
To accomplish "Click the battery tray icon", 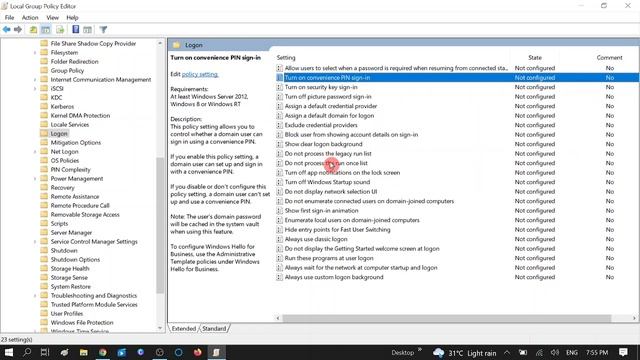I will tap(523, 353).
